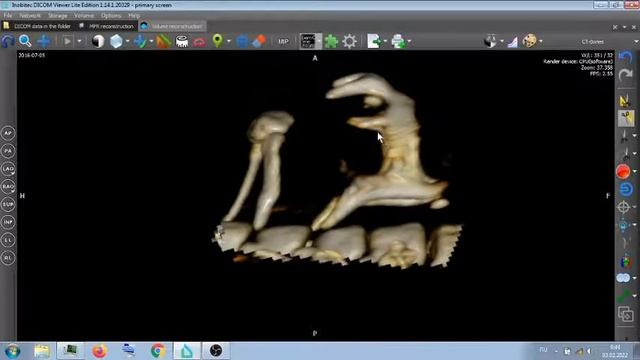Select the Volume reconstruction tab

coord(173,26)
